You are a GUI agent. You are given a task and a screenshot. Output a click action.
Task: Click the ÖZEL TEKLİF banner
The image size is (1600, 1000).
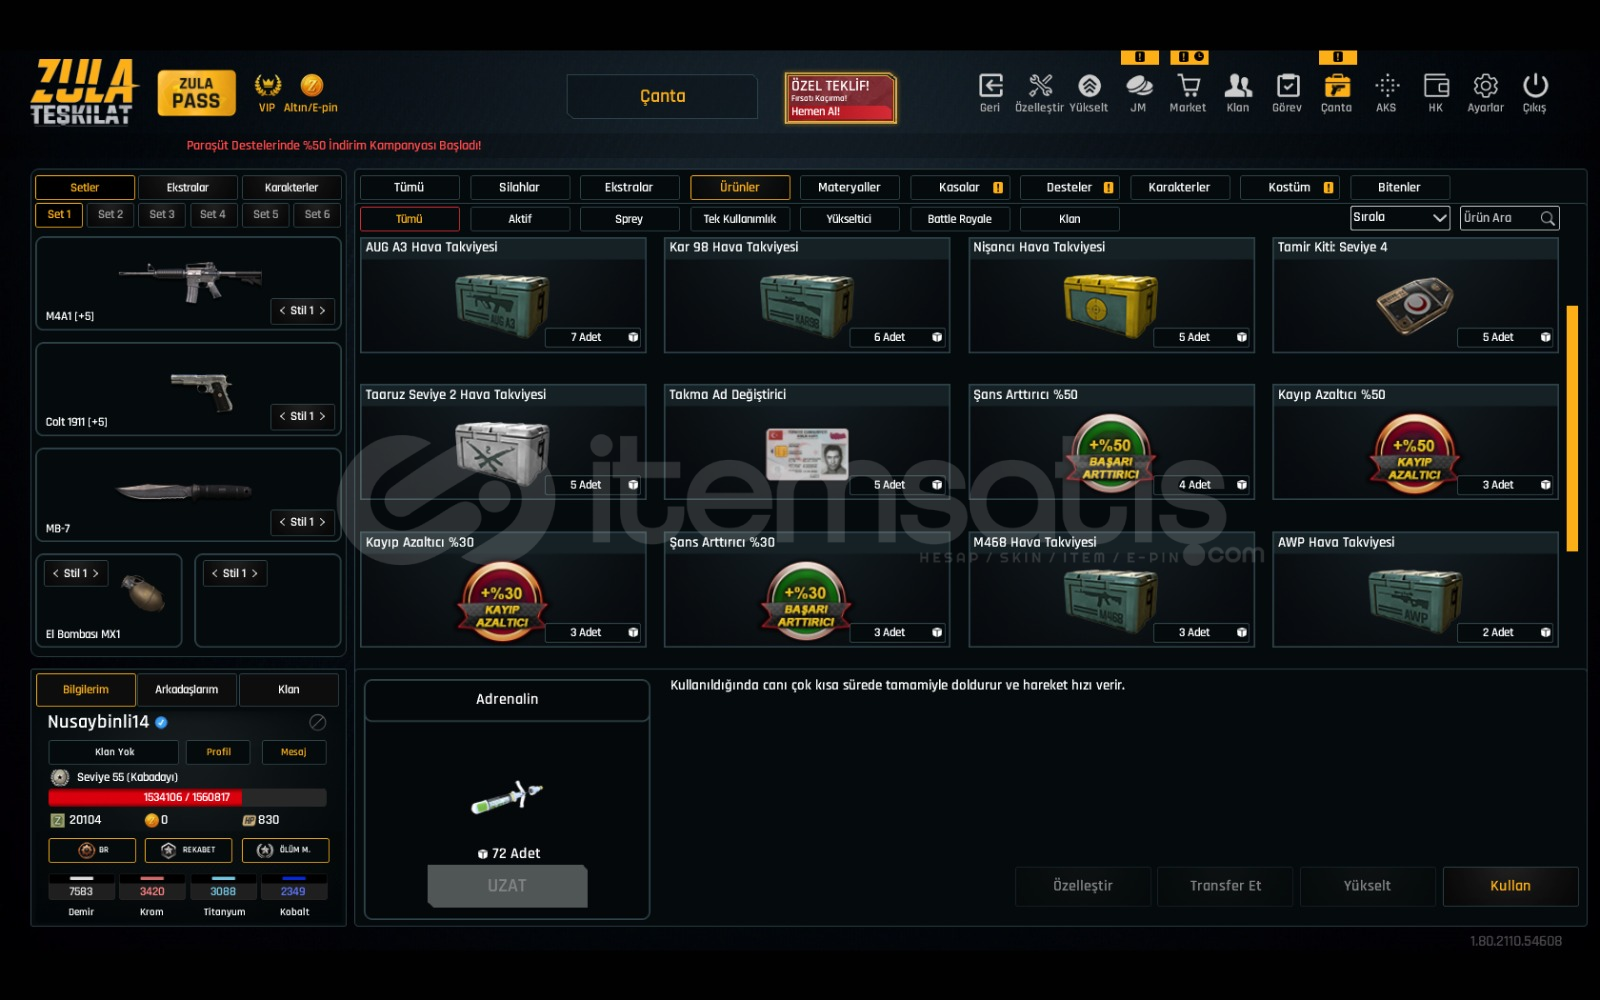click(840, 98)
